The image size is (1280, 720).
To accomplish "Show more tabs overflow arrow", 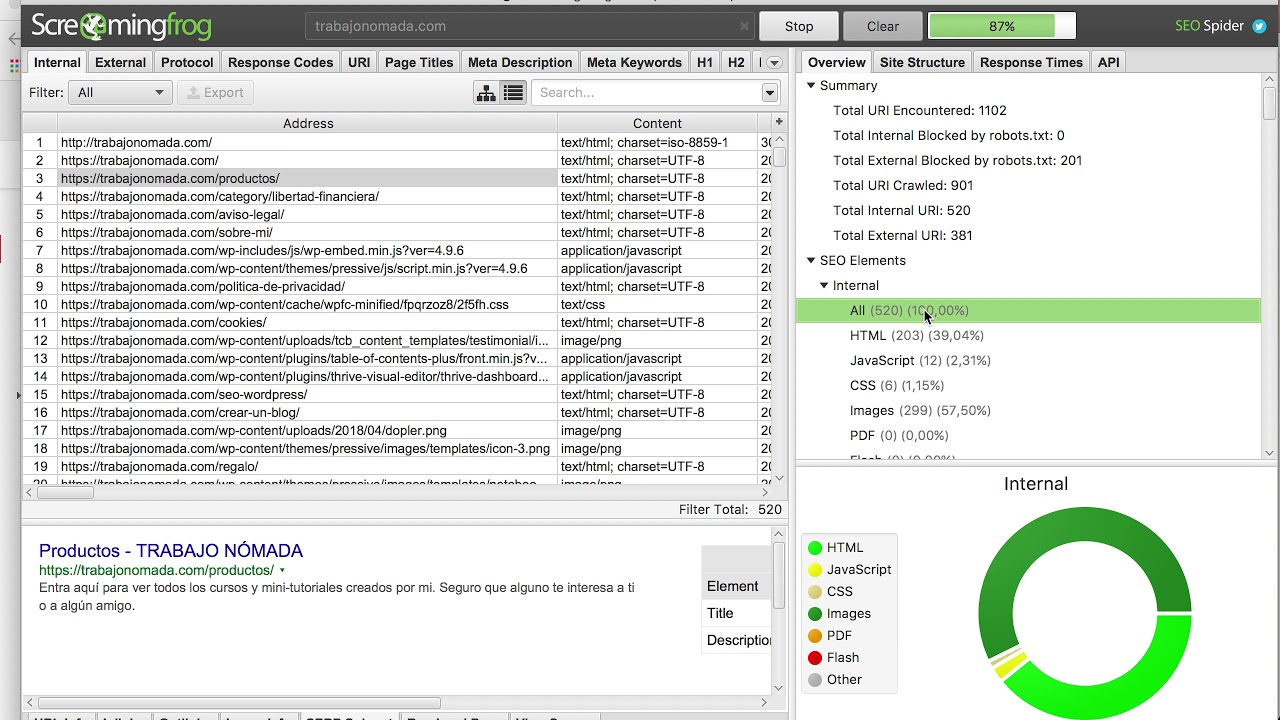I will [774, 63].
